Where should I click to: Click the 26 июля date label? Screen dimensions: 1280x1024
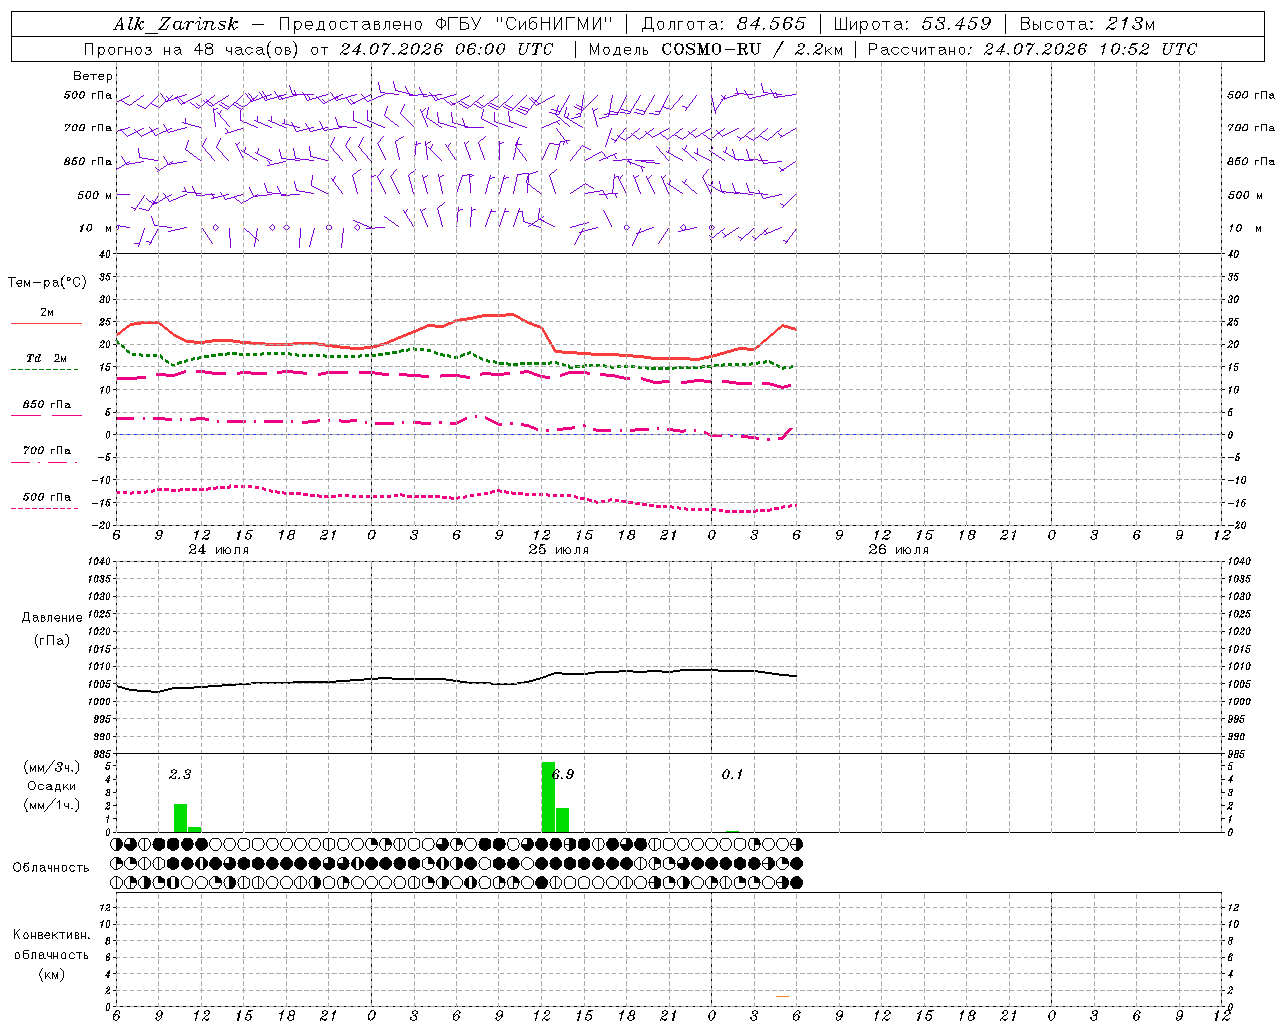tap(898, 549)
